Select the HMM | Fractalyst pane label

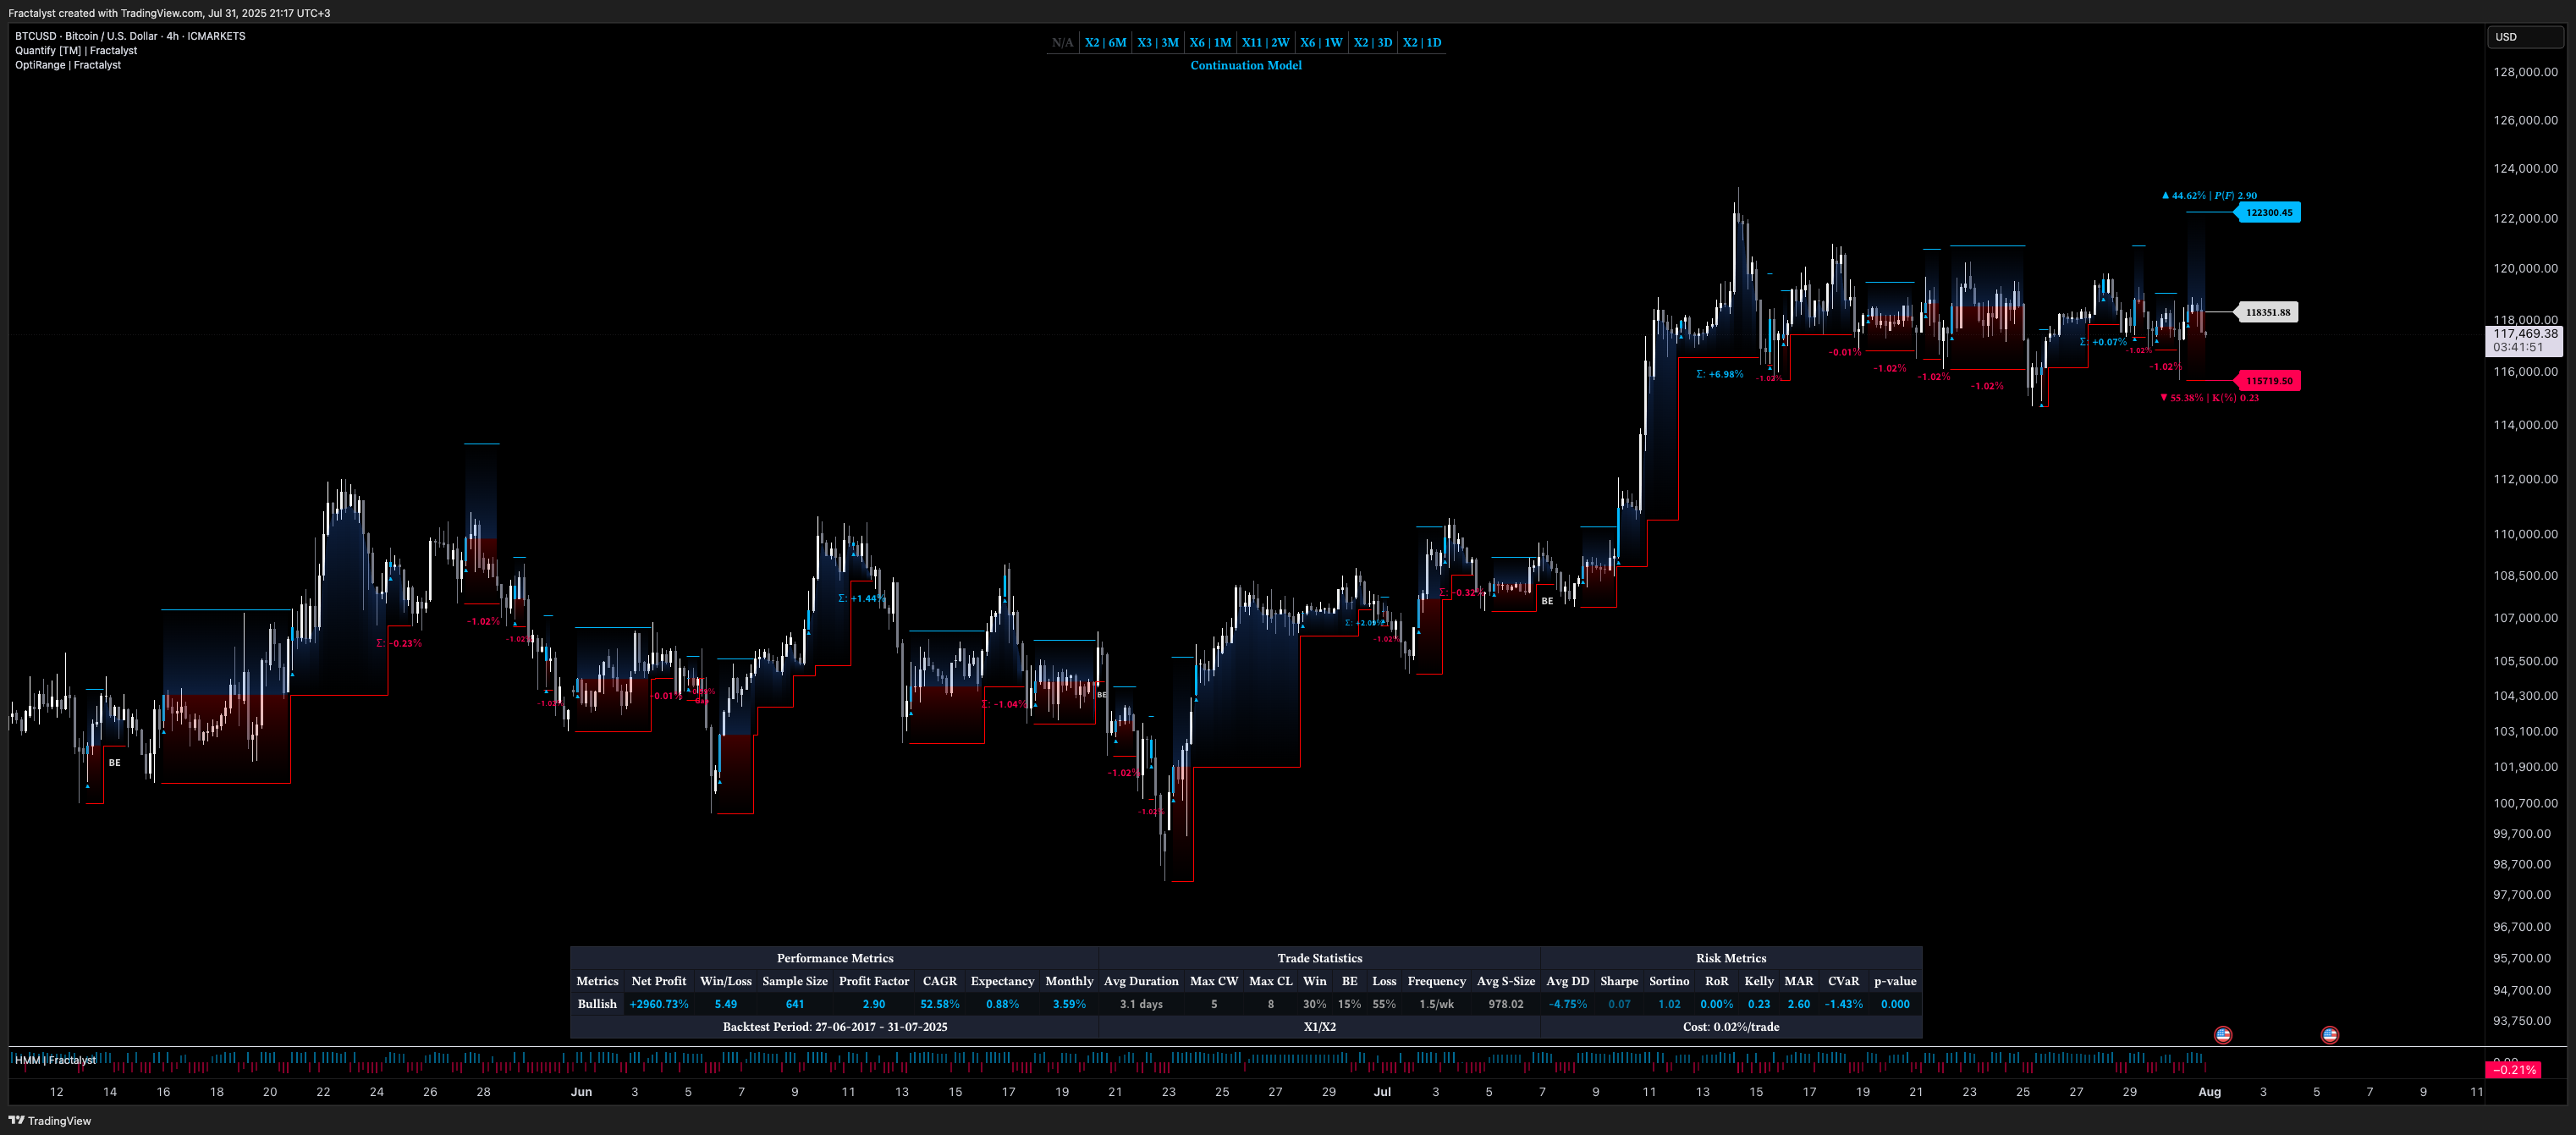coord(55,1060)
